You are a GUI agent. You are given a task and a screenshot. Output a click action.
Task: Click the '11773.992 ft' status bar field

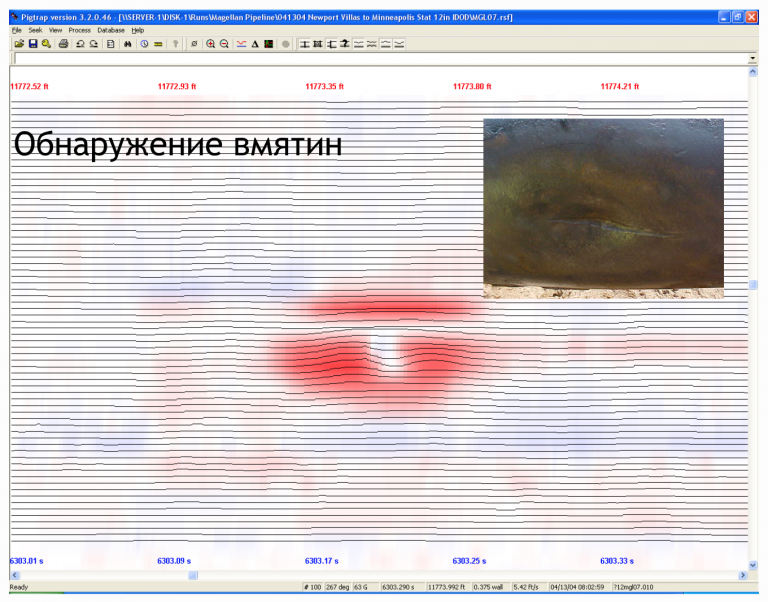448,587
